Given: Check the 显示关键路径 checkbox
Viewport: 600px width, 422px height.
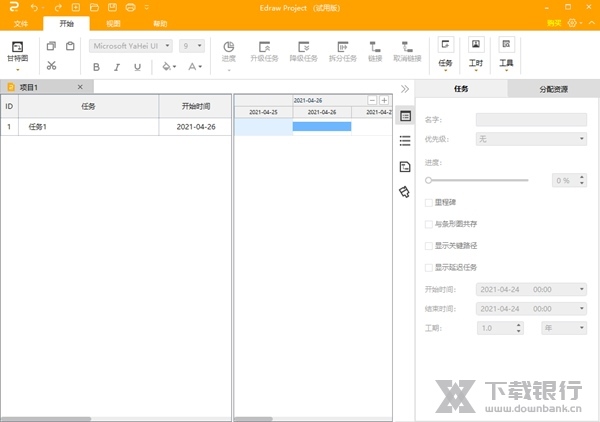Looking at the screenshot, I should (430, 245).
